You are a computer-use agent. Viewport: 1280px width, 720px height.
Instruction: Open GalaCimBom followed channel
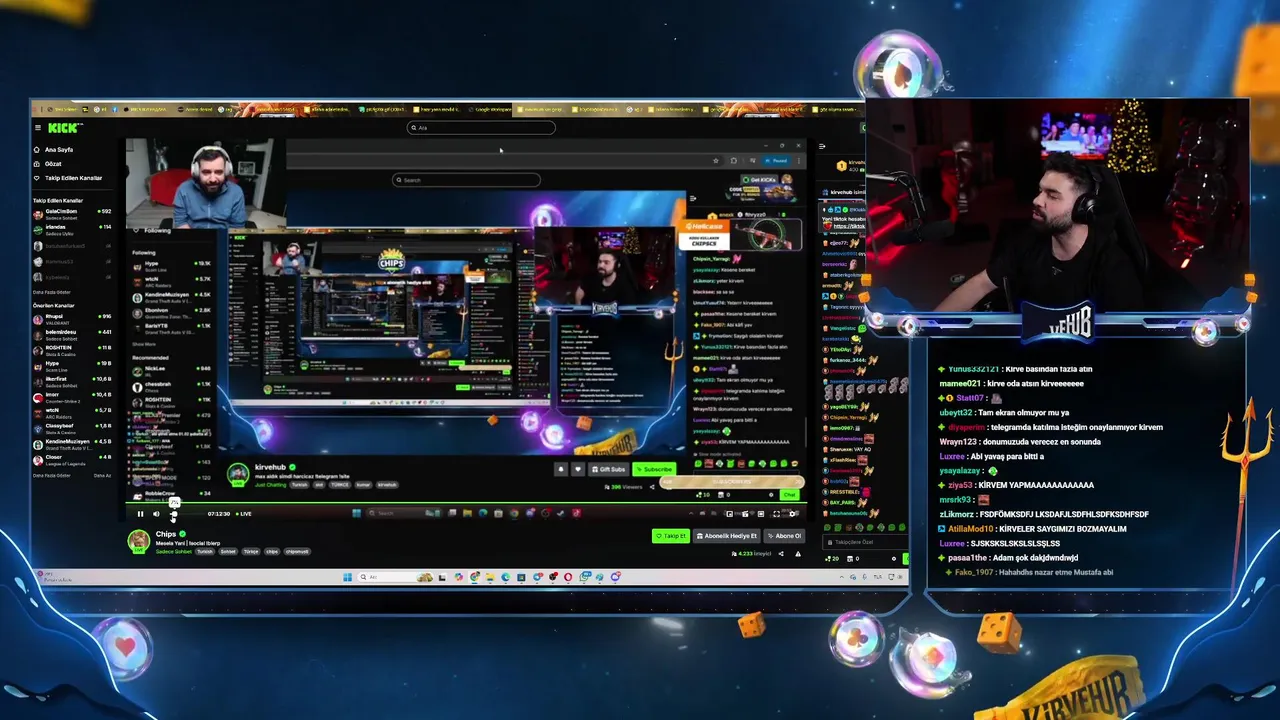pos(72,213)
